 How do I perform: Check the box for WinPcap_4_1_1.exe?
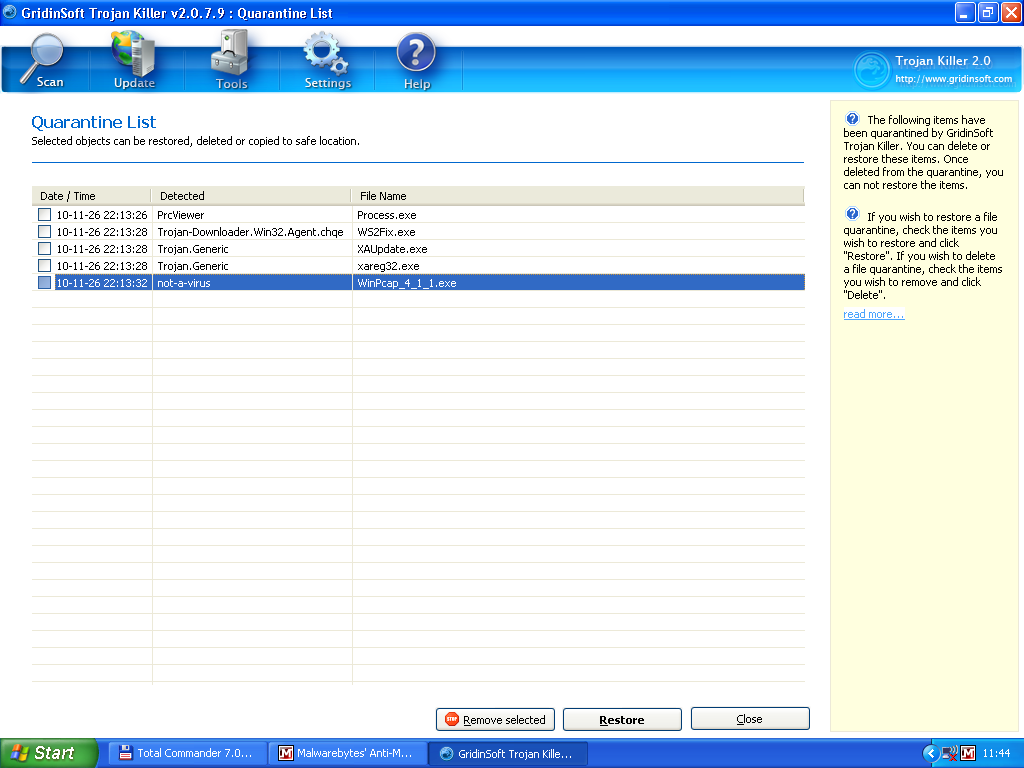point(44,282)
